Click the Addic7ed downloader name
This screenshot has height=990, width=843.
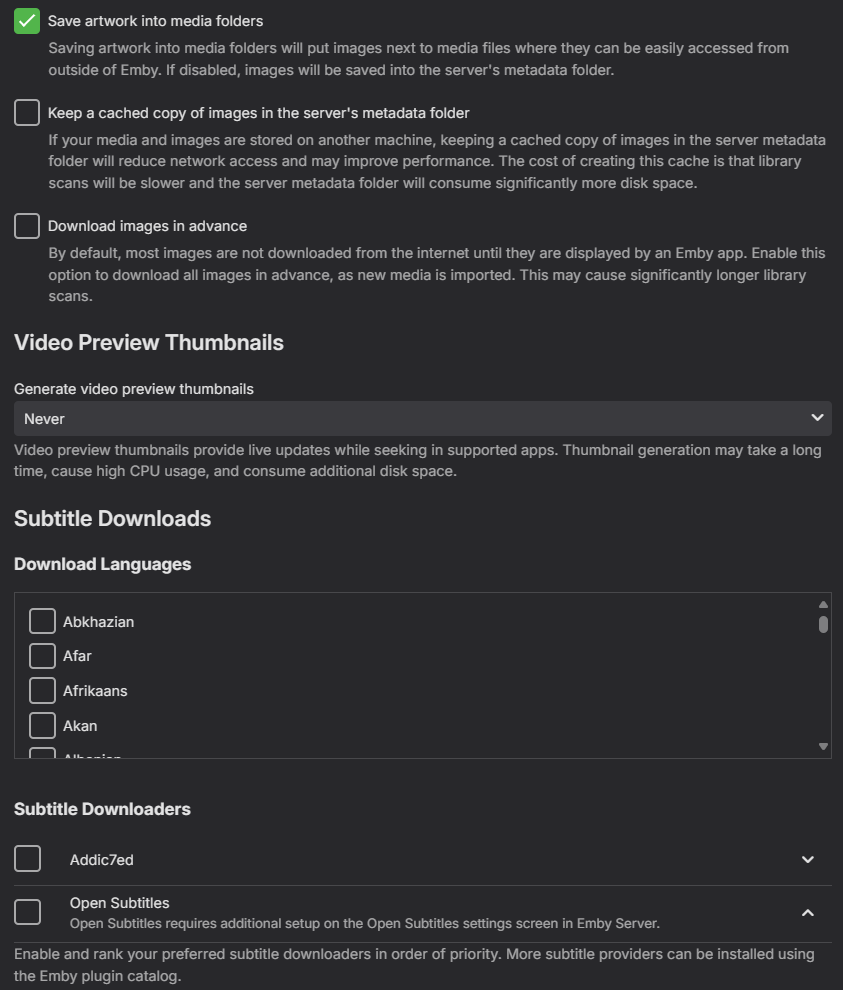click(101, 860)
